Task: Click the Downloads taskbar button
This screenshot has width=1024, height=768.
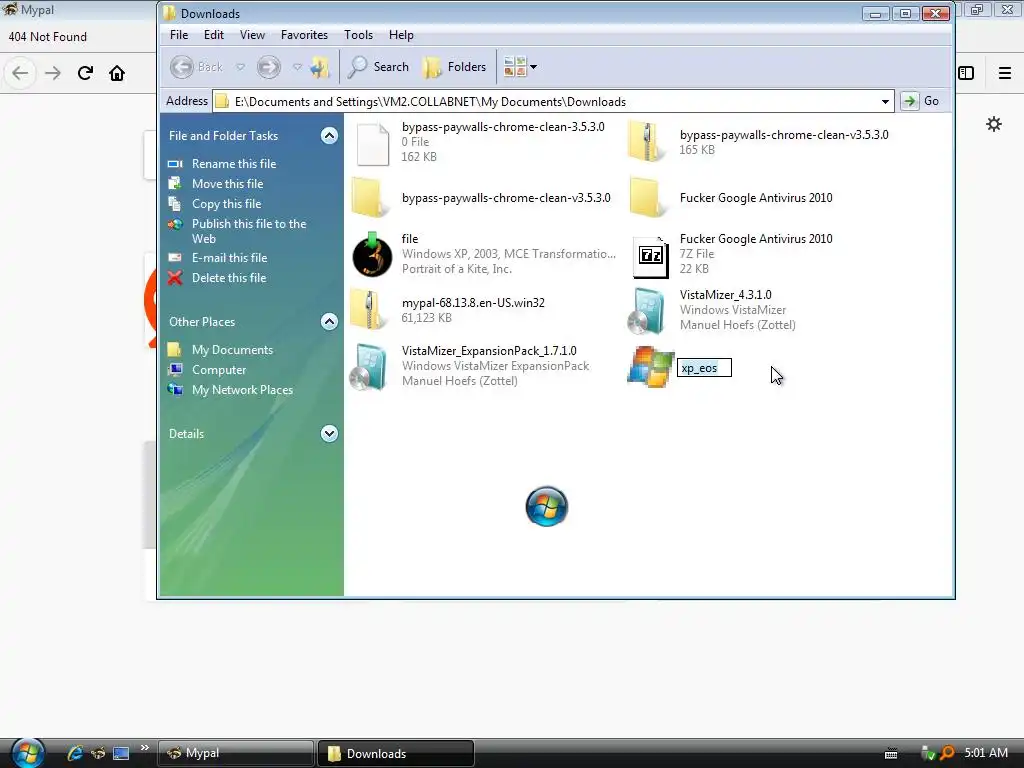Action: point(396,753)
